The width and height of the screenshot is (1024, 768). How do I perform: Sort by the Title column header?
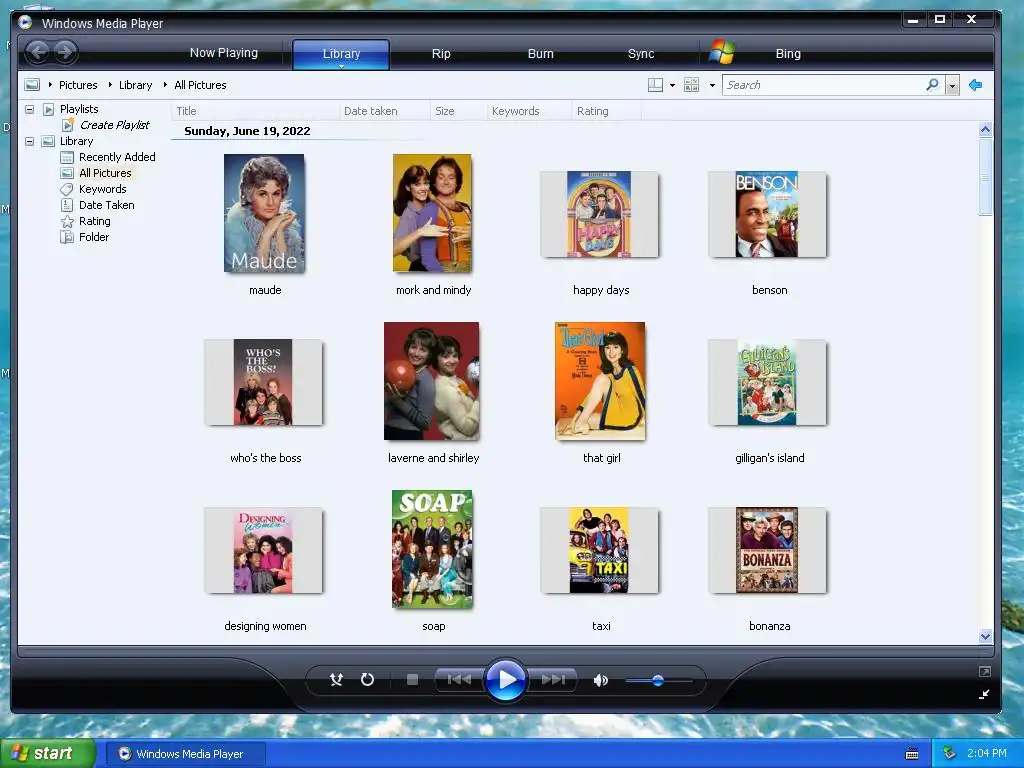click(x=255, y=111)
